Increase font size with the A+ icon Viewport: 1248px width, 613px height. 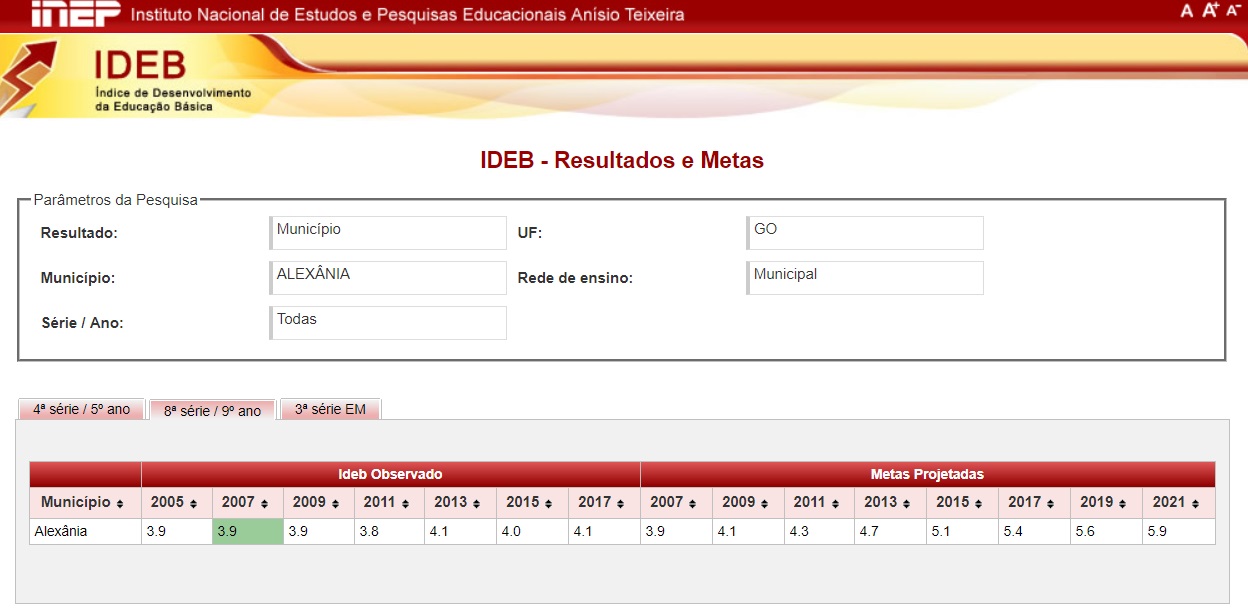pos(1210,10)
